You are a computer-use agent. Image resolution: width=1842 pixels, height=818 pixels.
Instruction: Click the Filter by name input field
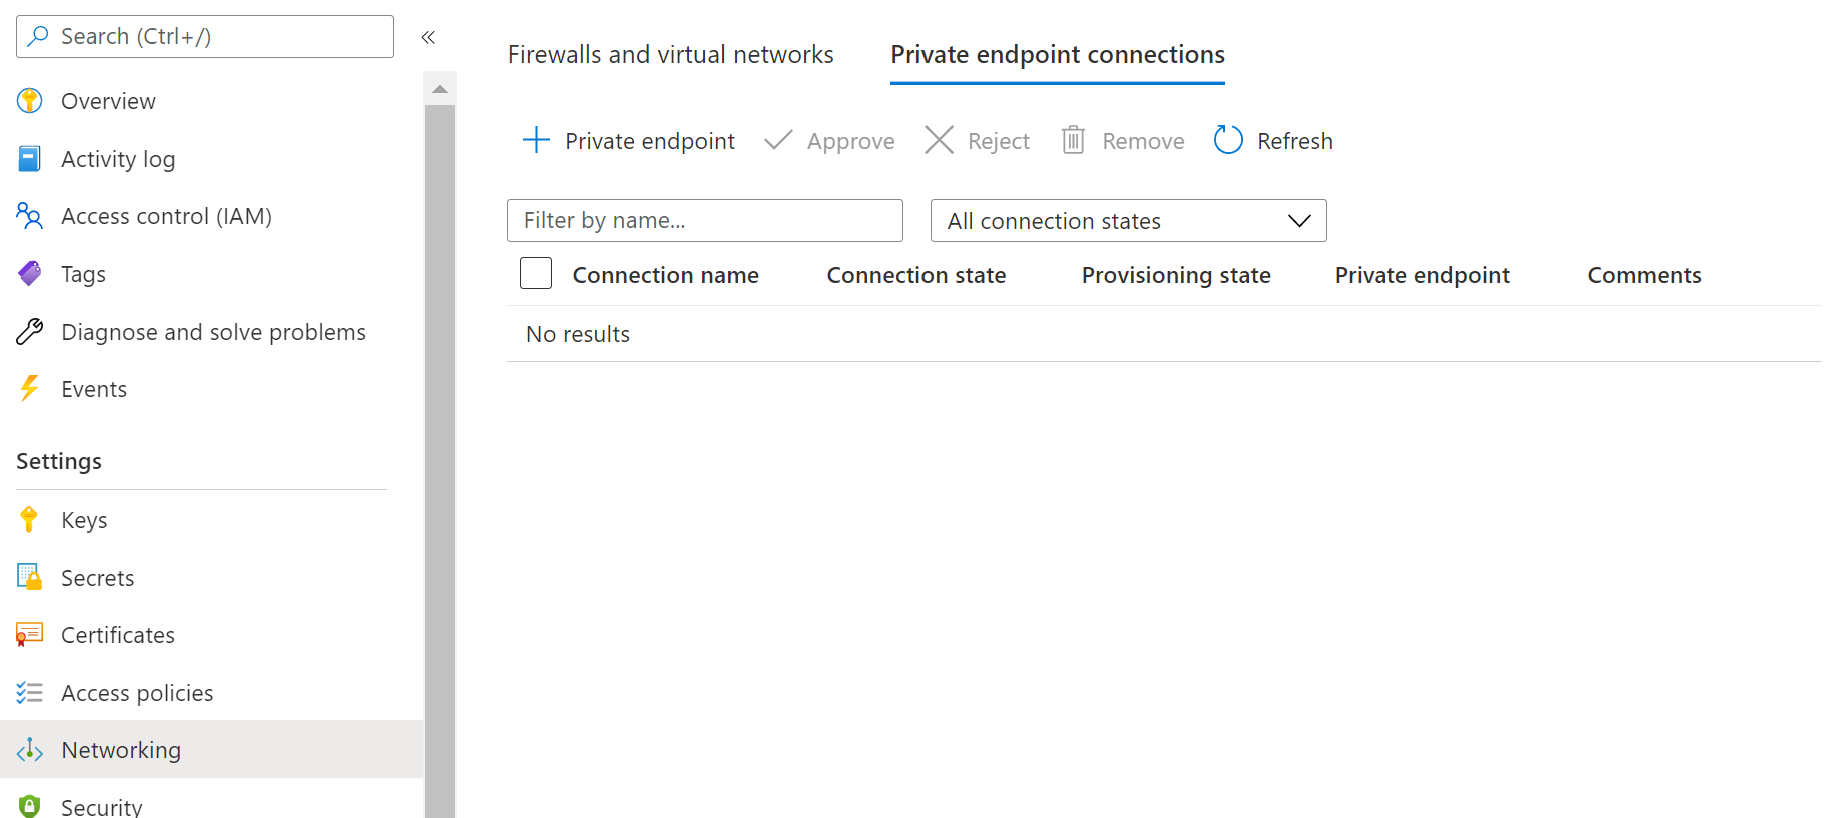704,220
